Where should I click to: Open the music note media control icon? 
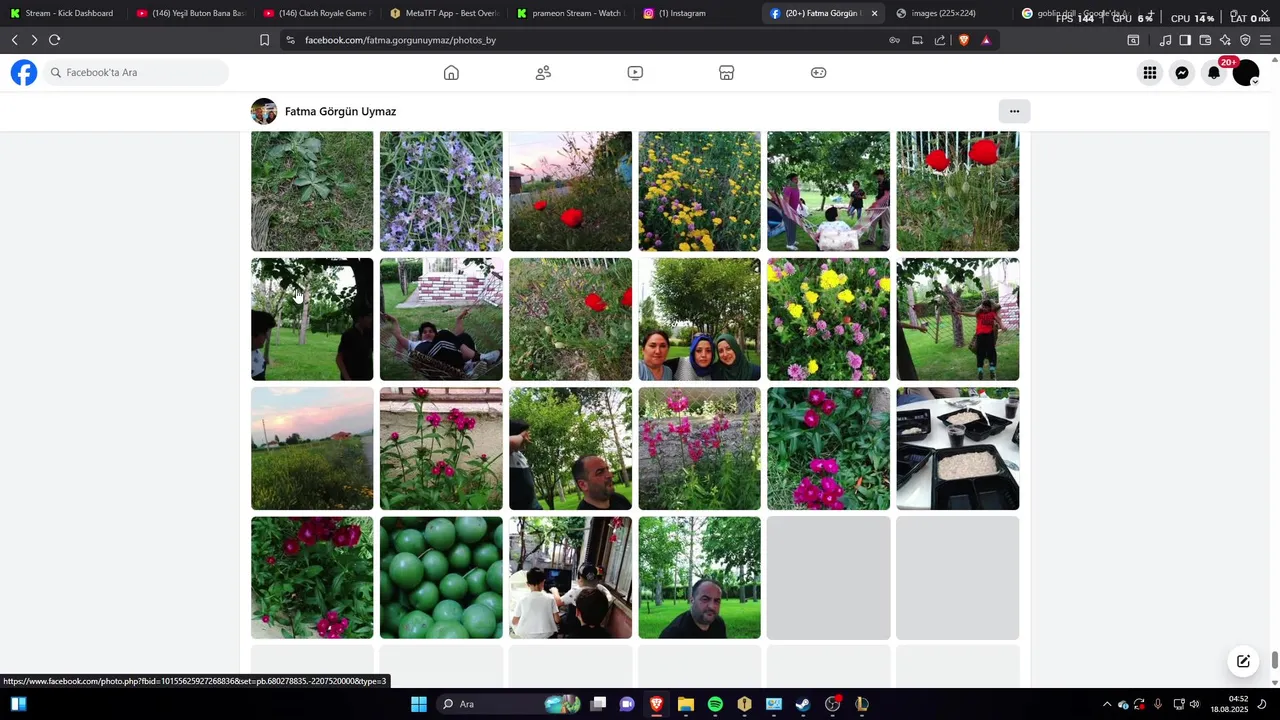(1165, 40)
